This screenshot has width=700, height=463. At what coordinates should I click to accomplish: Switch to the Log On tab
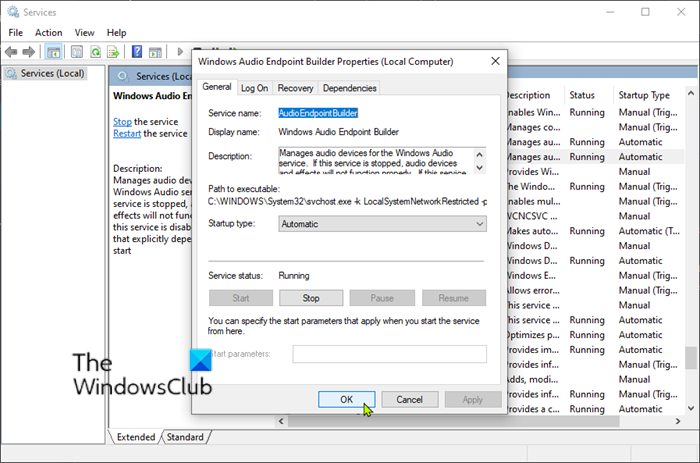point(254,88)
